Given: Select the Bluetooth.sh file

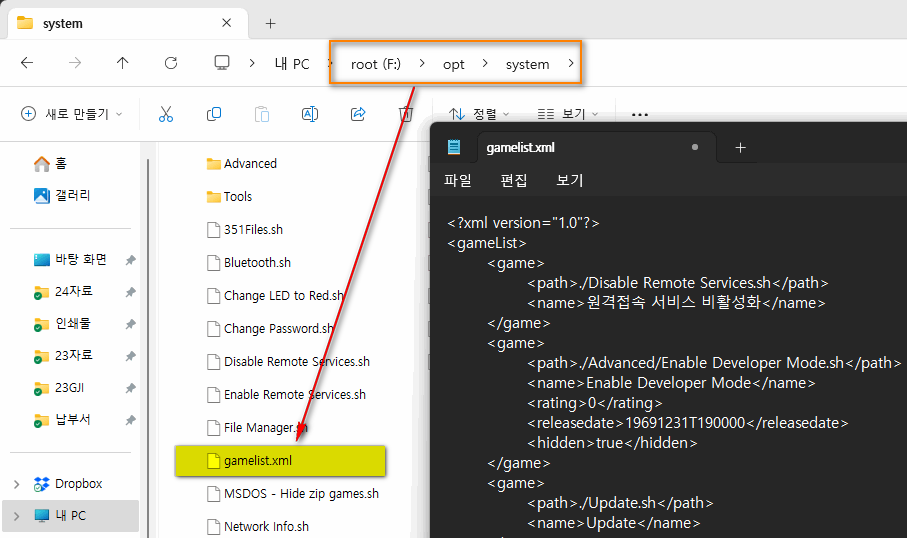Looking at the screenshot, I should click(x=249, y=263).
